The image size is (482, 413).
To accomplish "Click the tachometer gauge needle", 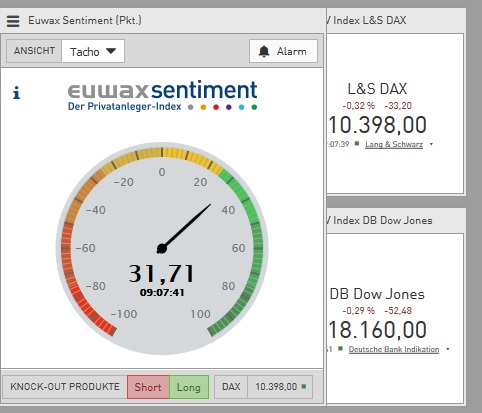I will (x=185, y=228).
